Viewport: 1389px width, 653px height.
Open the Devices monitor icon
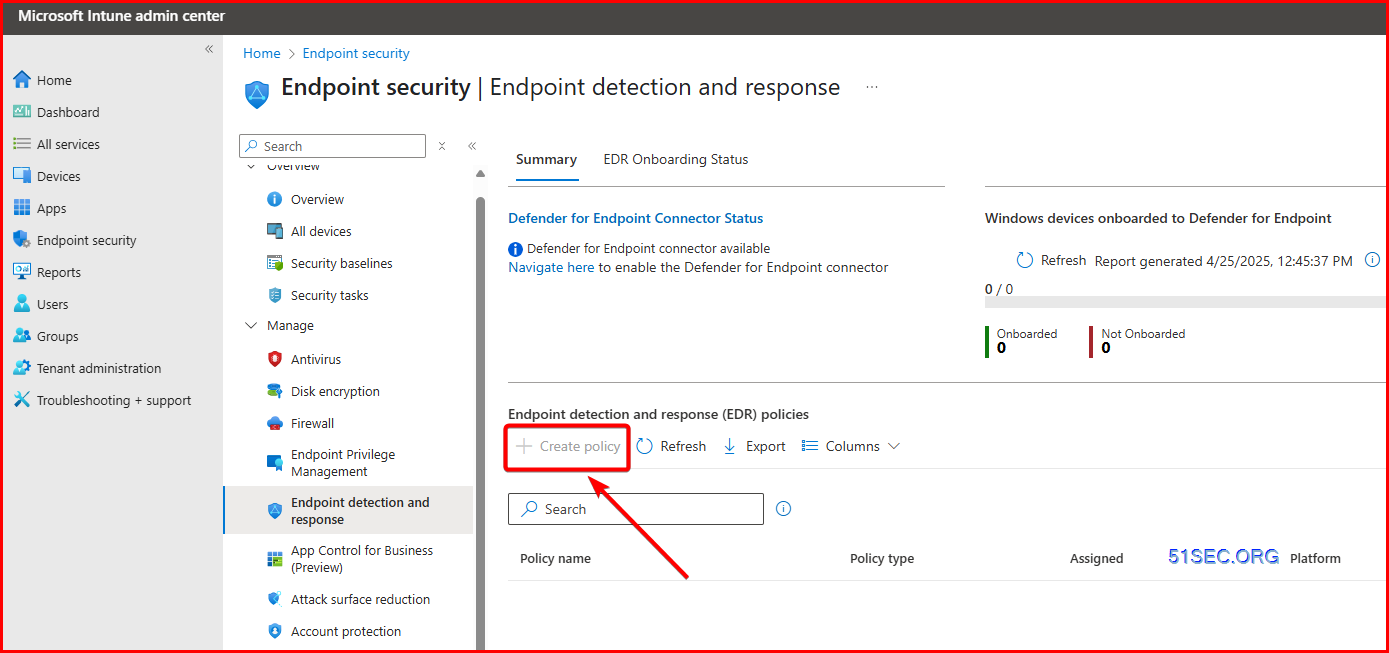coord(22,176)
